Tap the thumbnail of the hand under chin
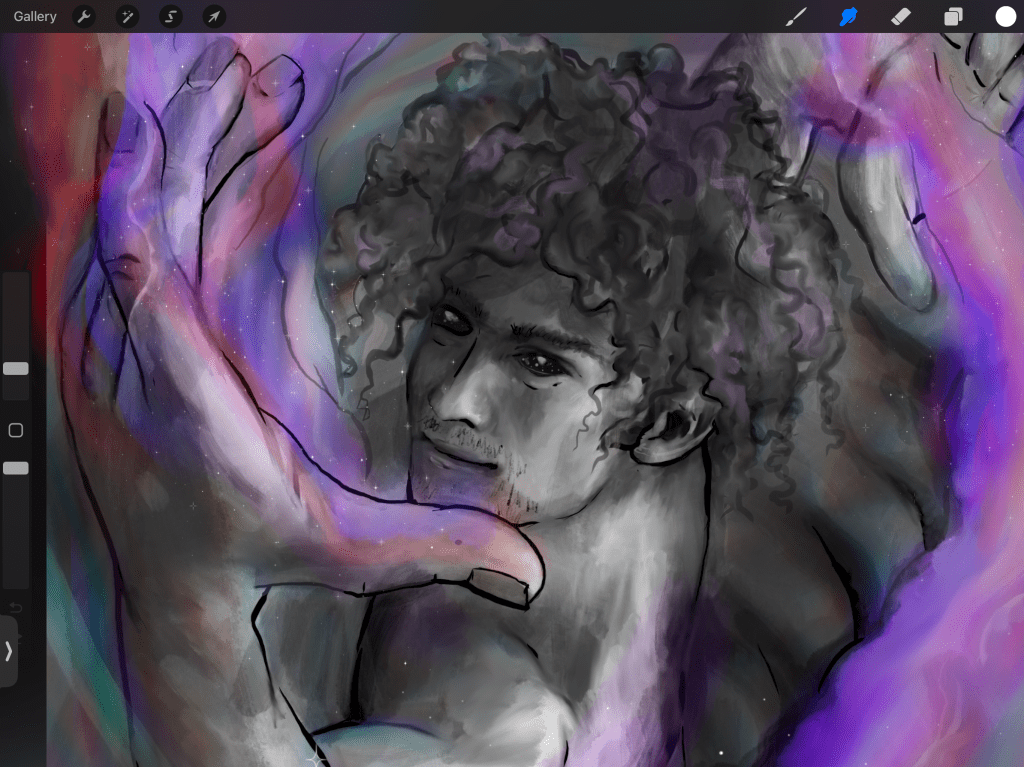Image resolution: width=1024 pixels, height=767 pixels. (x=498, y=586)
